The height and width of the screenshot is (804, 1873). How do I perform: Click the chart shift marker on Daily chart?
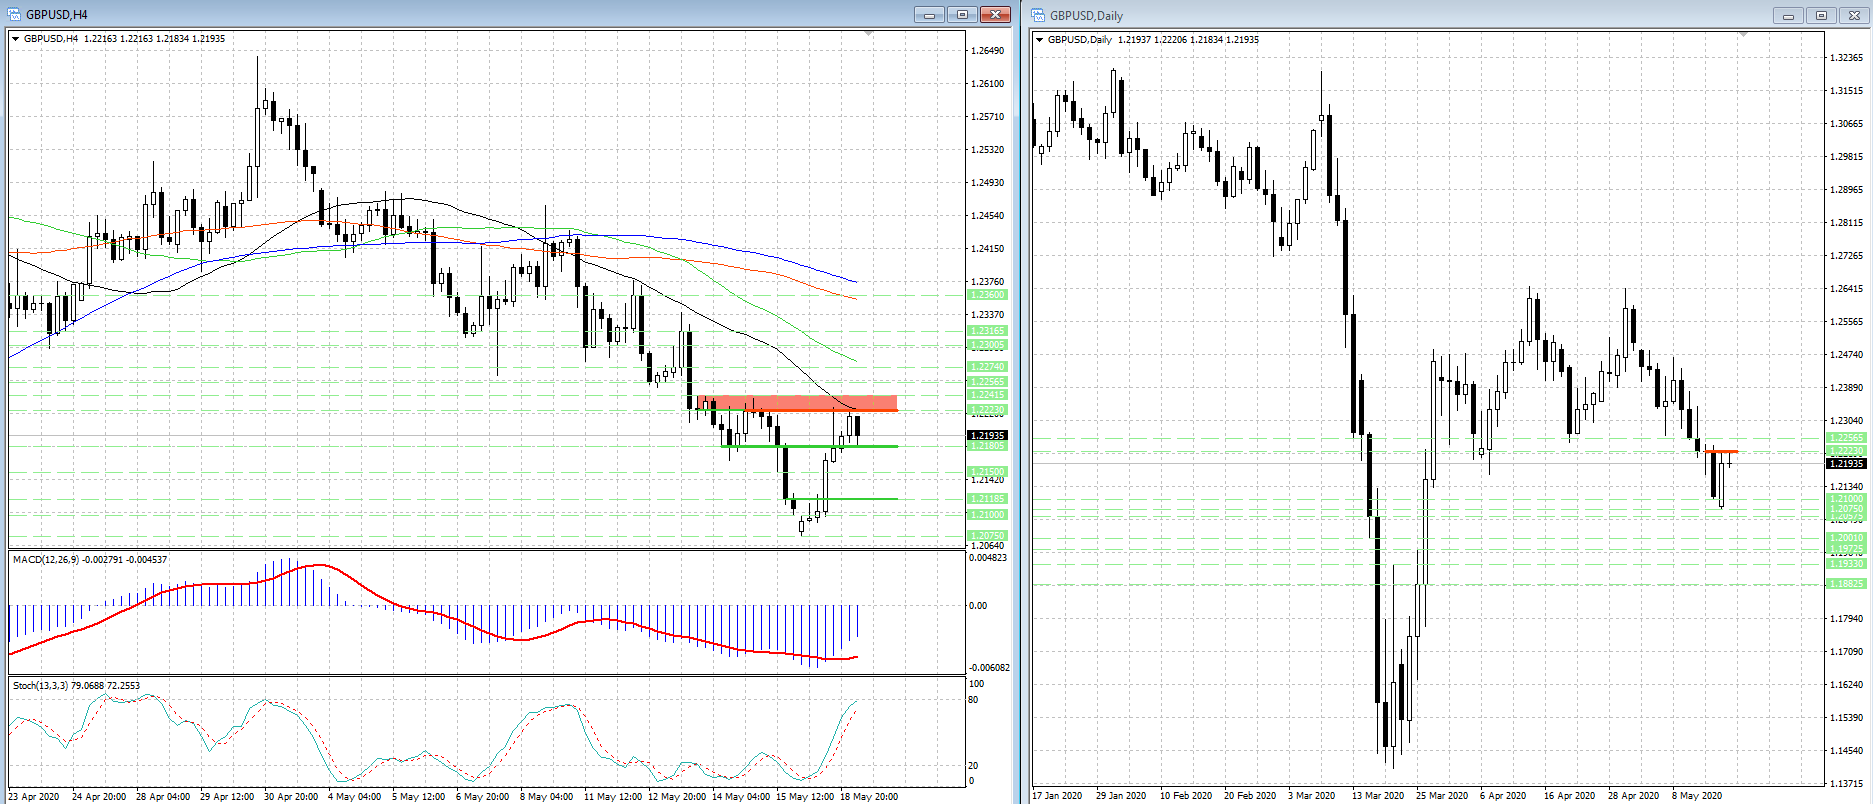pyautogui.click(x=1743, y=36)
